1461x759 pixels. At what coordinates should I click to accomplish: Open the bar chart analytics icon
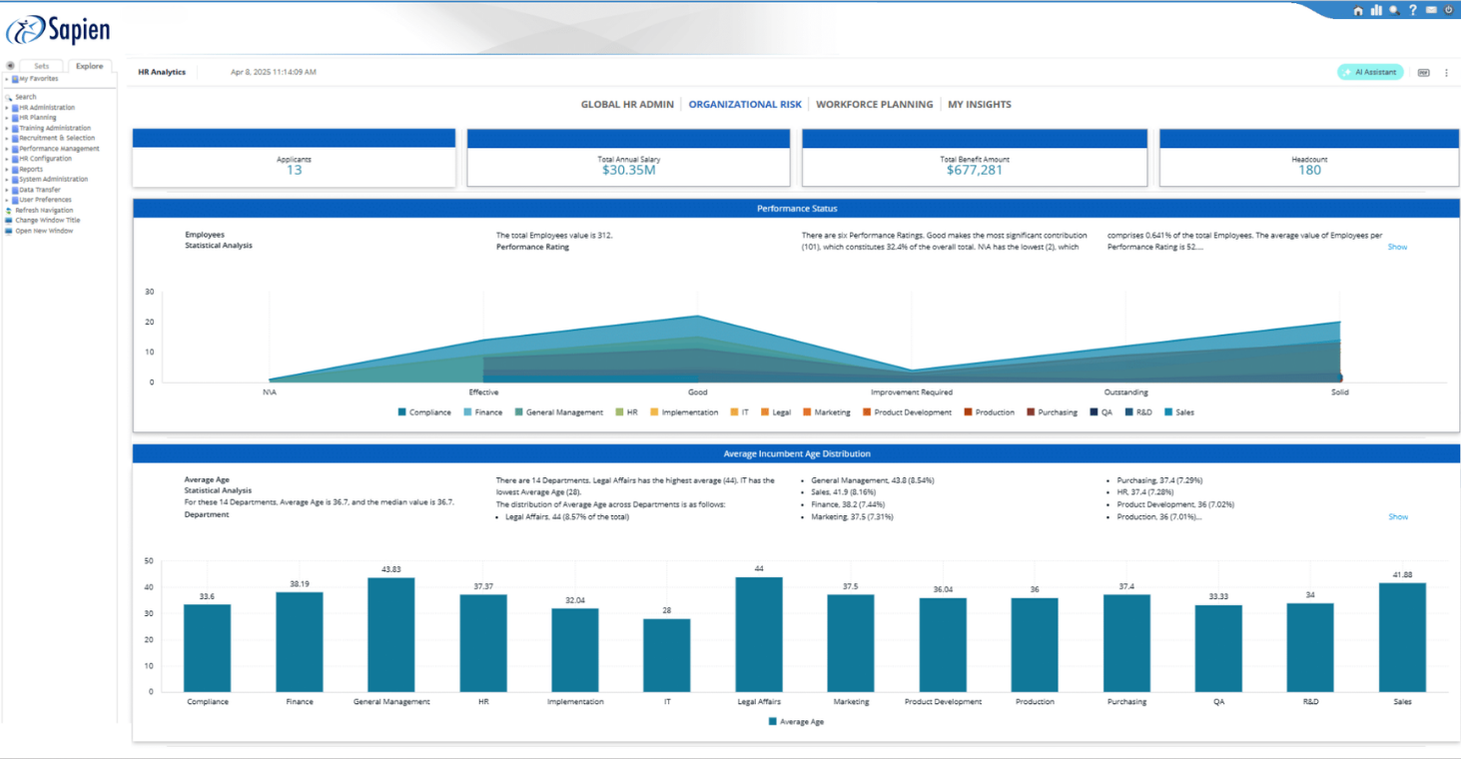(x=1376, y=10)
